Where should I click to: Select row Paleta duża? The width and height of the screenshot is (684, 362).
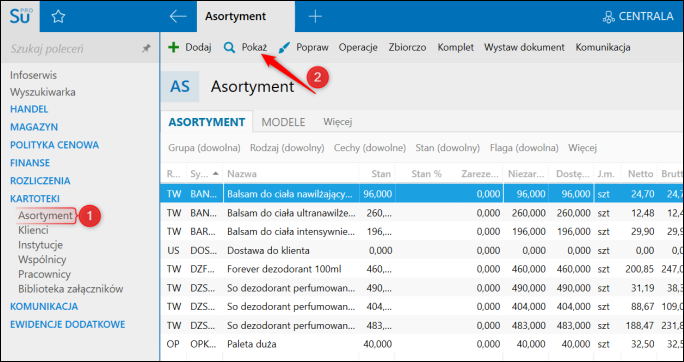(x=422, y=344)
